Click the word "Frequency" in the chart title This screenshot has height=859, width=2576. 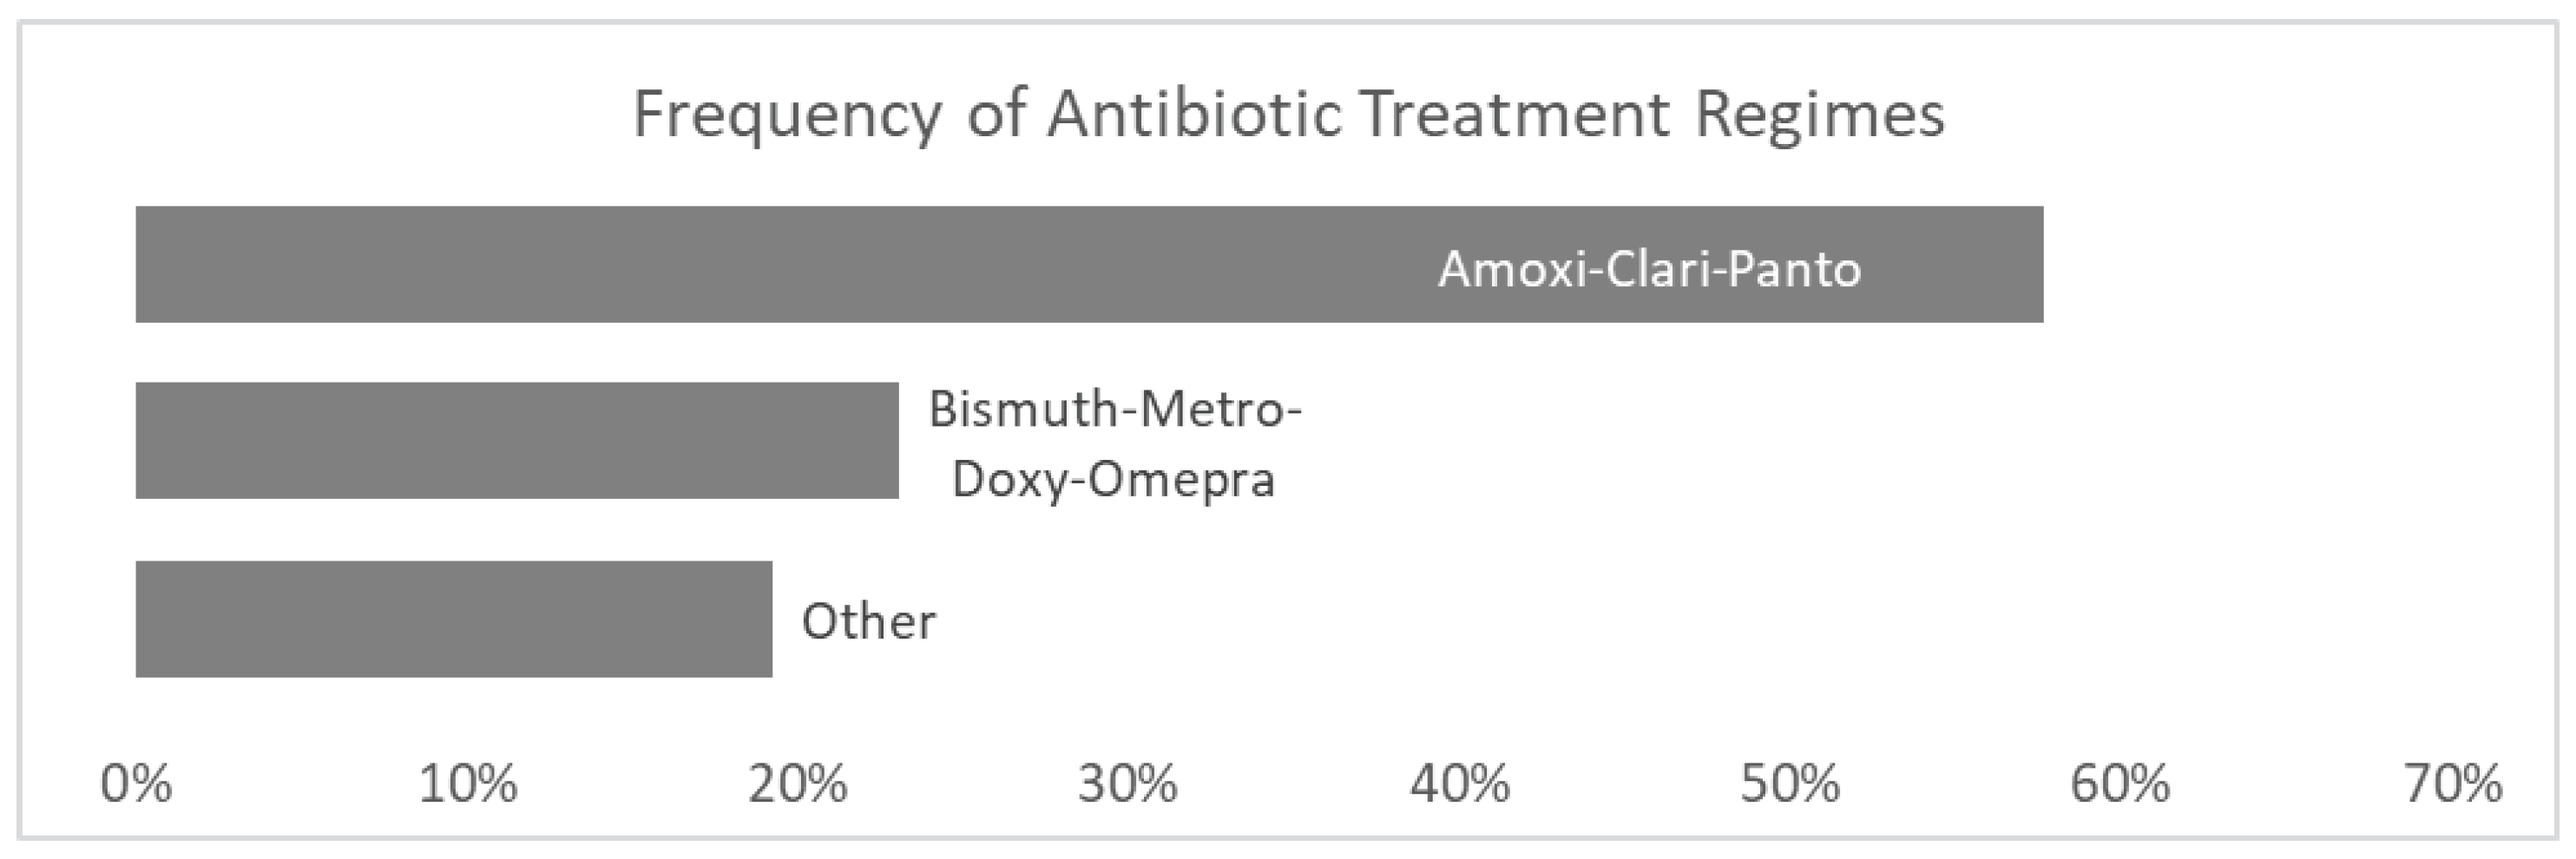(787, 115)
